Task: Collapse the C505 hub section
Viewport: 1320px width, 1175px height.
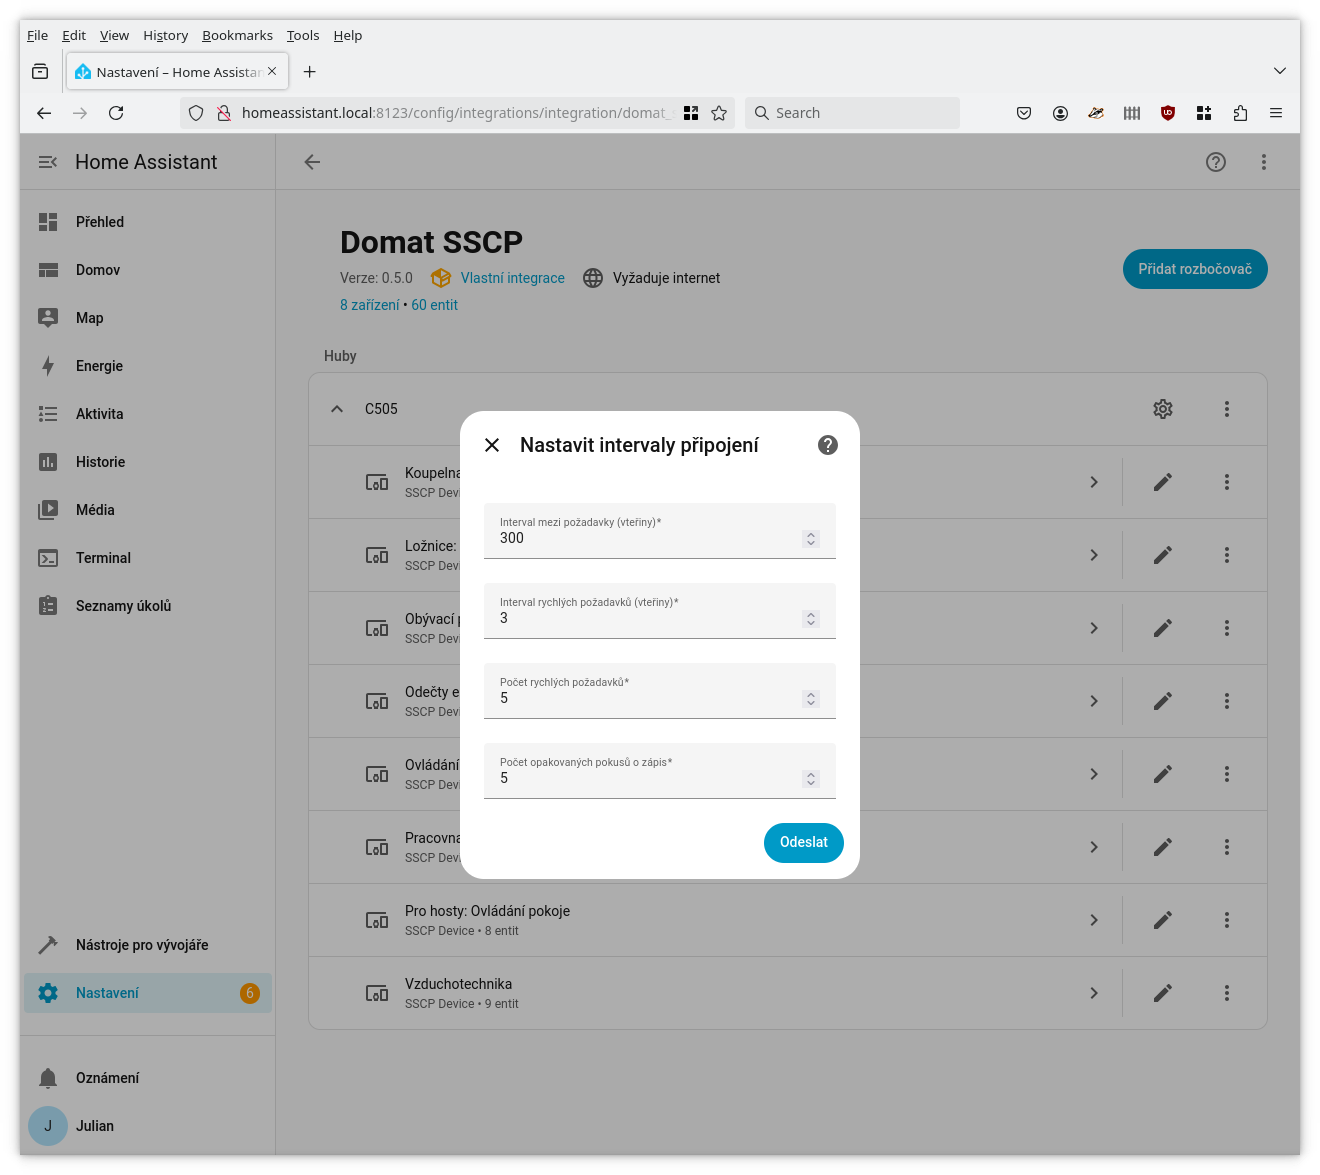Action: [337, 409]
